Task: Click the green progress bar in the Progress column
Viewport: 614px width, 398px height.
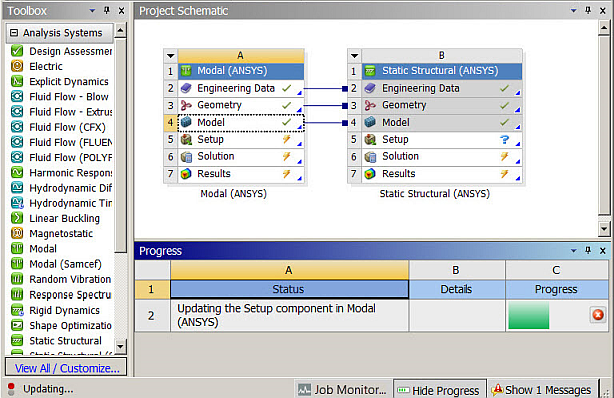Action: [529, 315]
